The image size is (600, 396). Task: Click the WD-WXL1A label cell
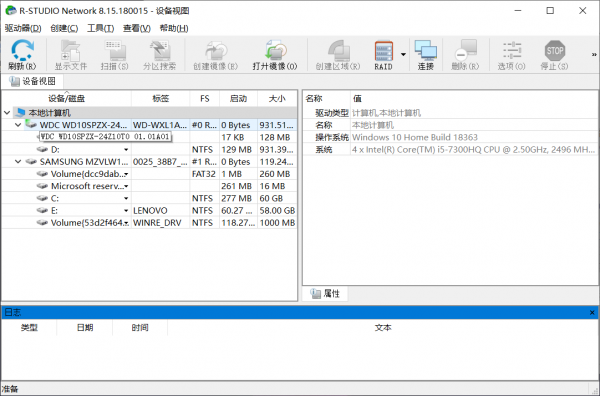click(160, 125)
